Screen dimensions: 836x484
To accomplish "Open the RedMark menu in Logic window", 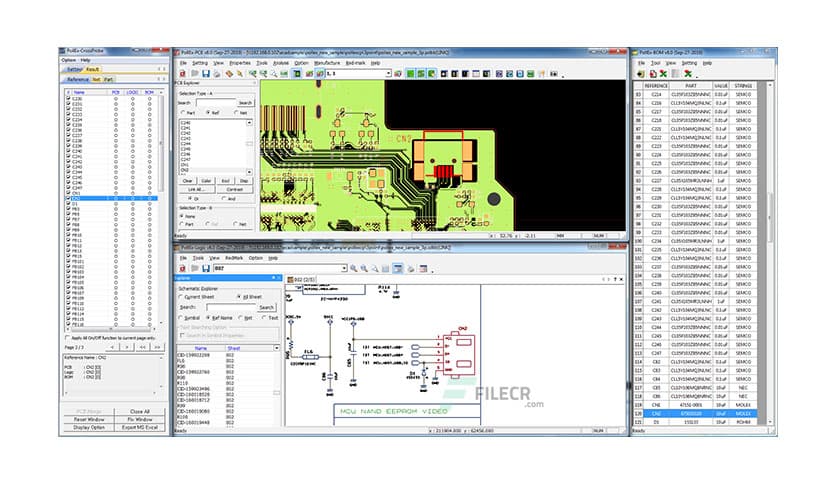I will 233,257.
